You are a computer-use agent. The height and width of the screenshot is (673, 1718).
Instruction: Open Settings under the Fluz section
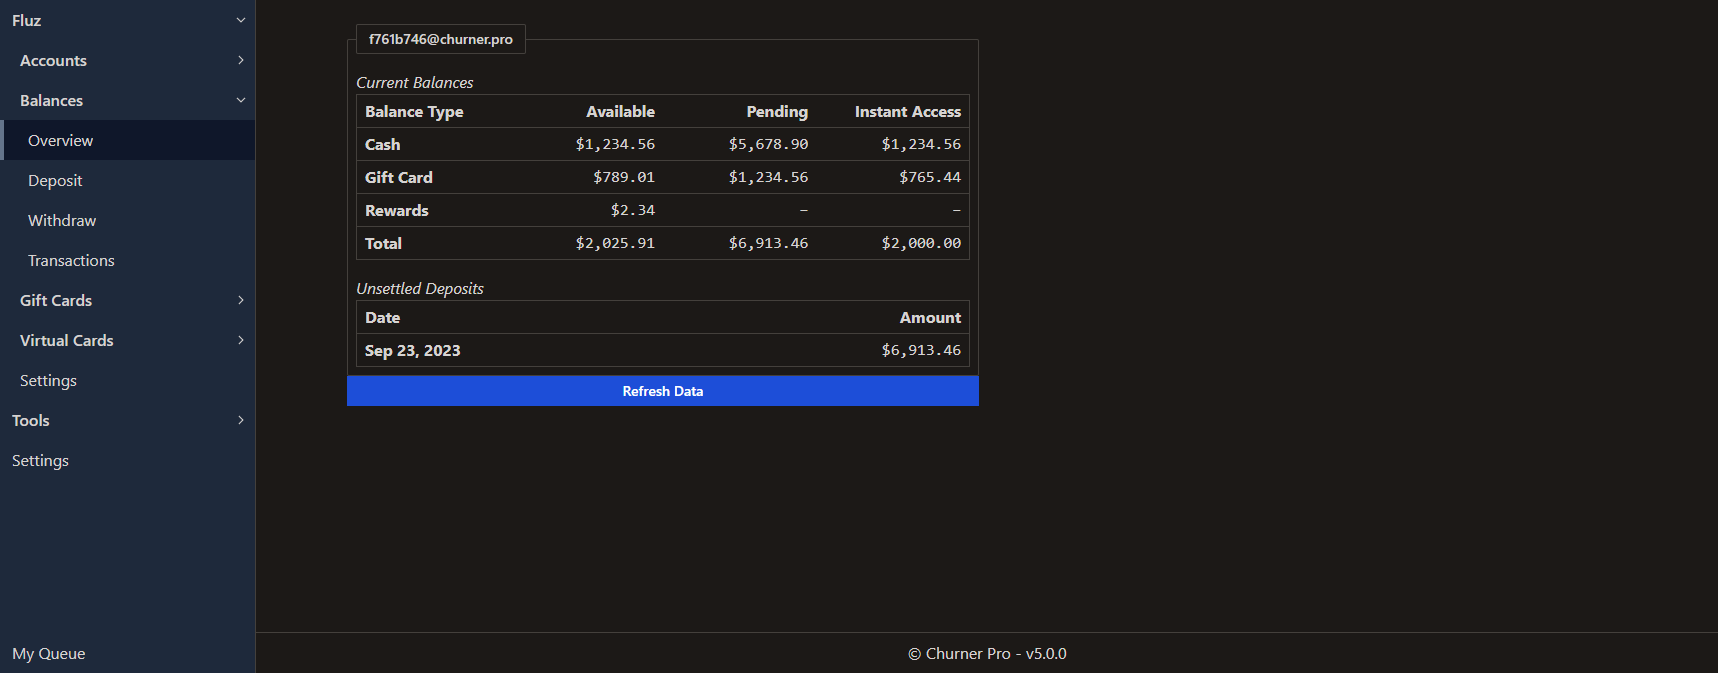(x=48, y=381)
